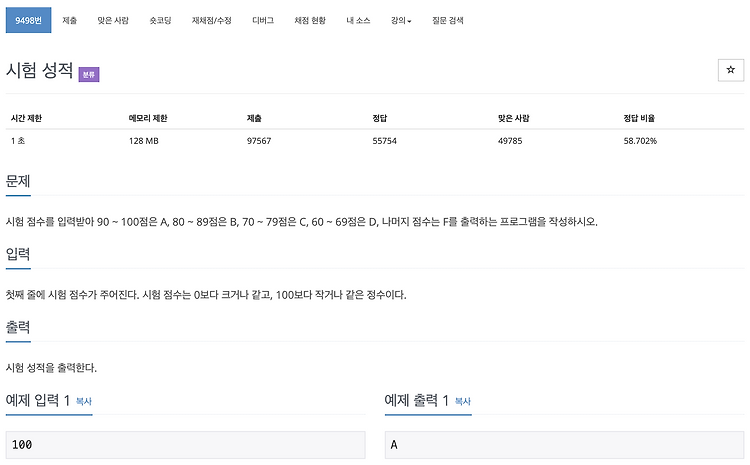Select the 정답 value 55754

[x=385, y=141]
